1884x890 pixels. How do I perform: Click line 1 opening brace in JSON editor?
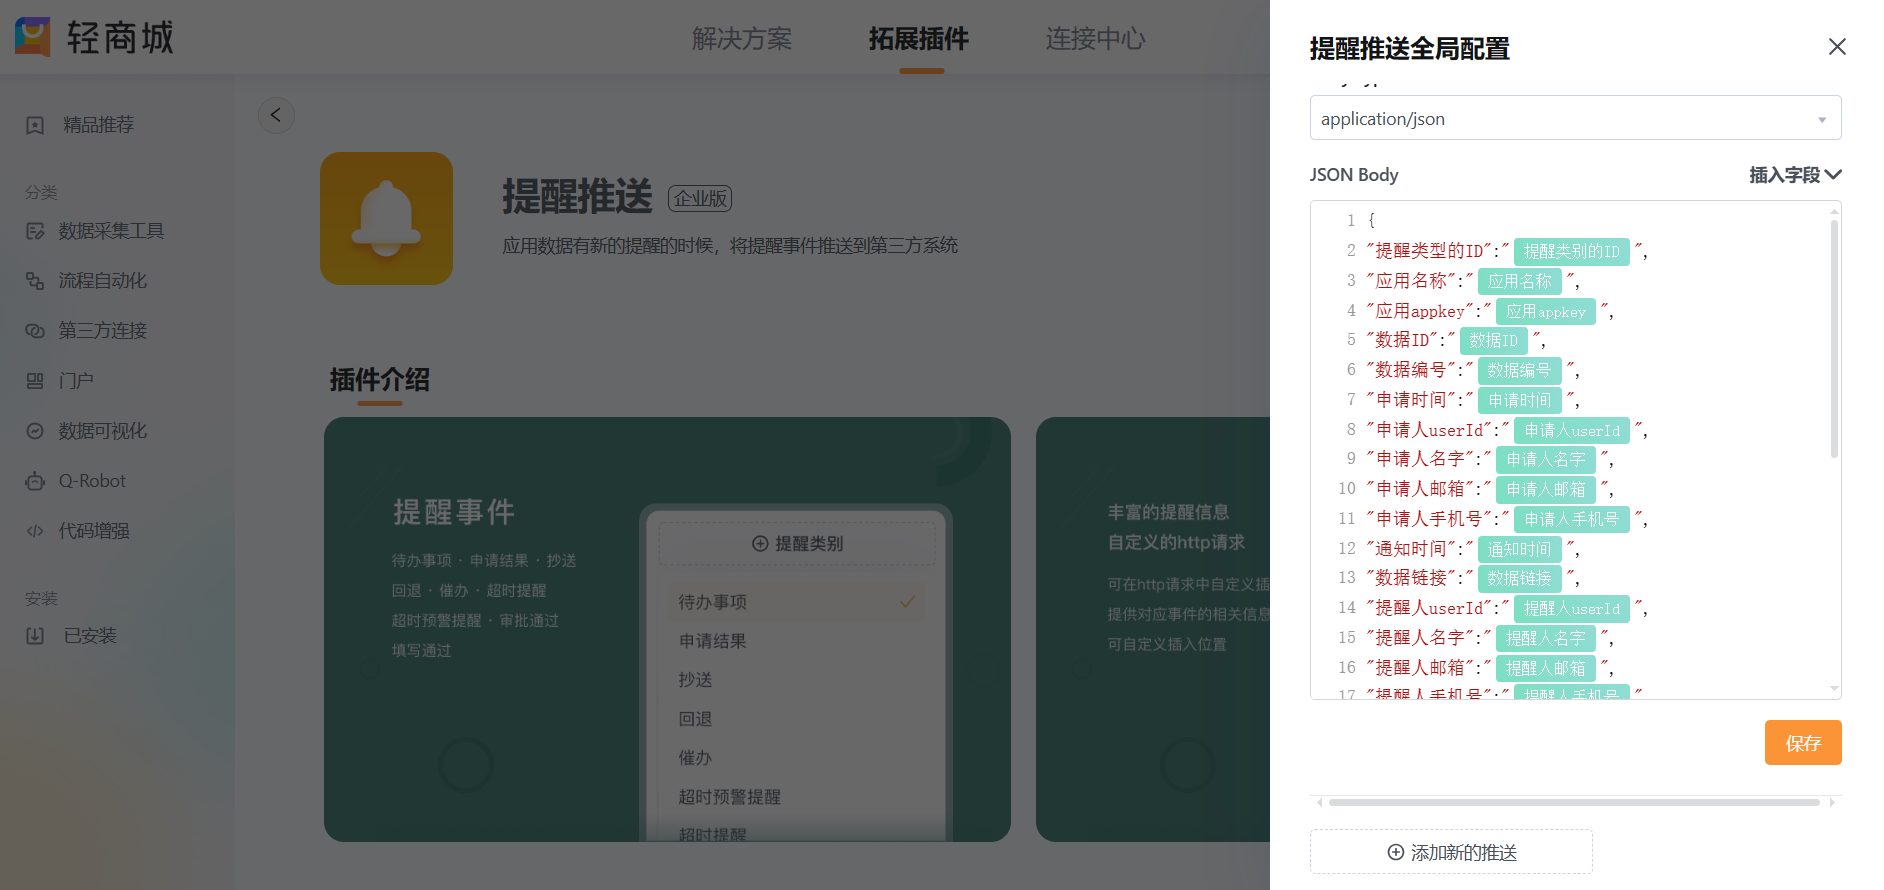click(x=1371, y=220)
